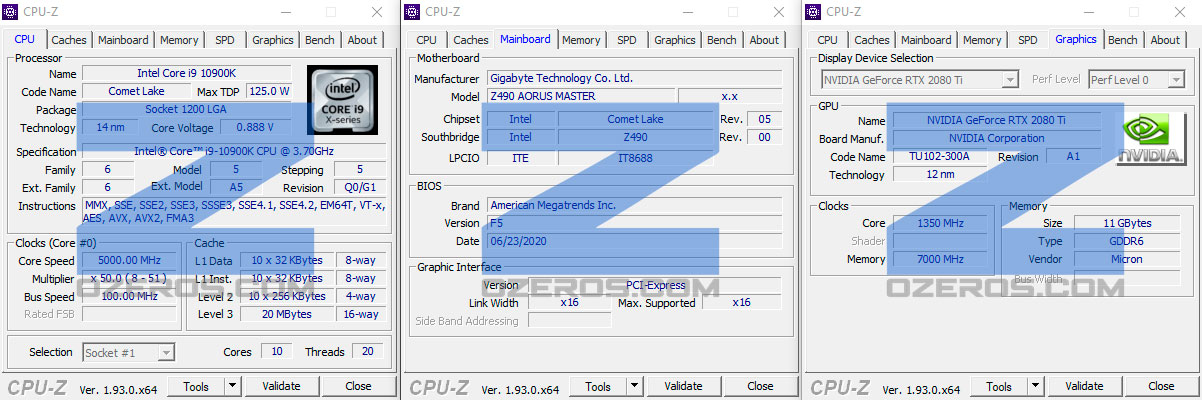Click BIOS brand American Megatrends Inc.
Viewport: 1202px width, 400px height.
tap(634, 205)
